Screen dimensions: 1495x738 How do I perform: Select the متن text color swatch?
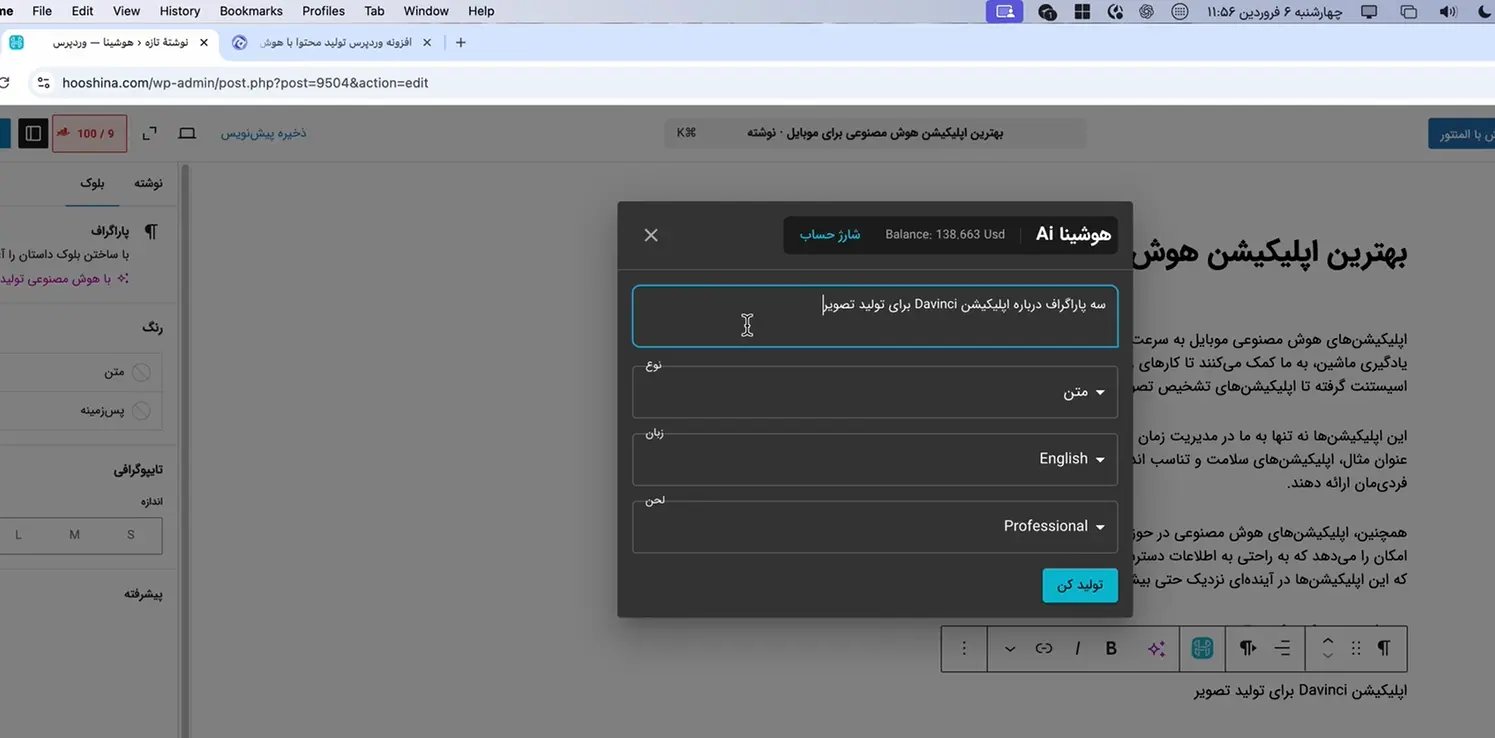coord(141,372)
